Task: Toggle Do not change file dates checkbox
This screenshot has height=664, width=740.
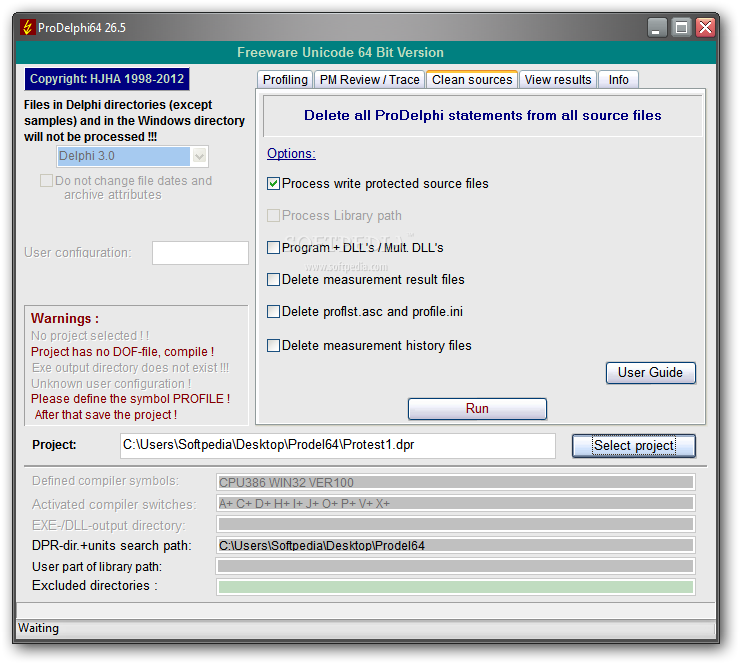Action: point(46,181)
